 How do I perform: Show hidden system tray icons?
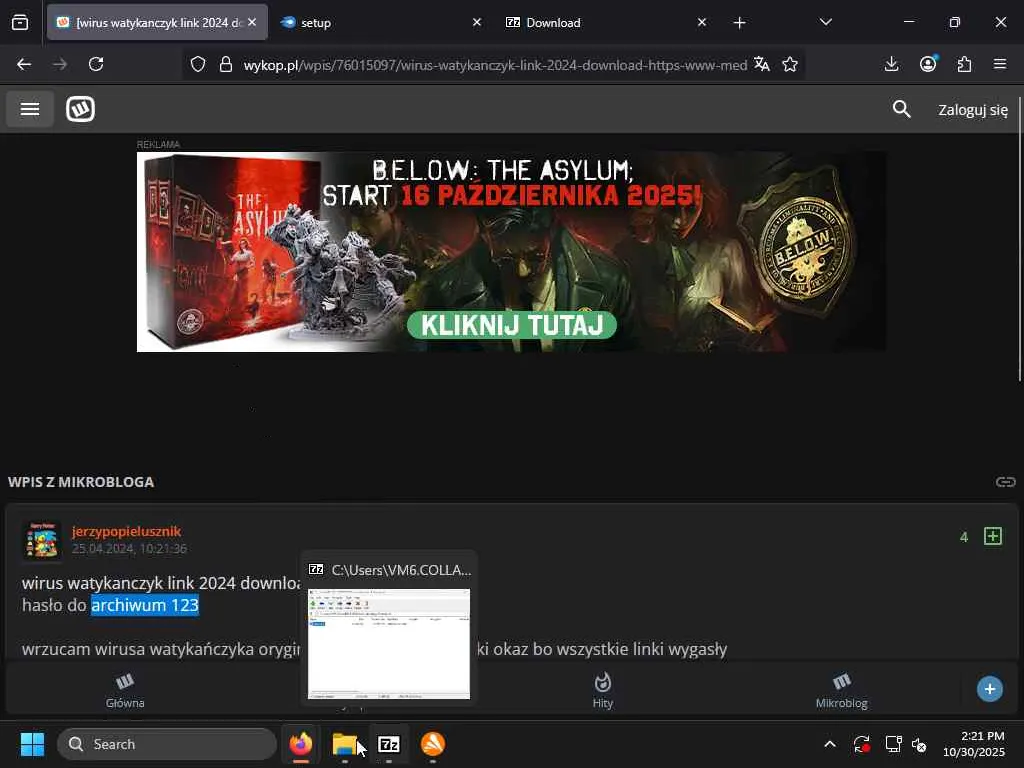(x=829, y=744)
